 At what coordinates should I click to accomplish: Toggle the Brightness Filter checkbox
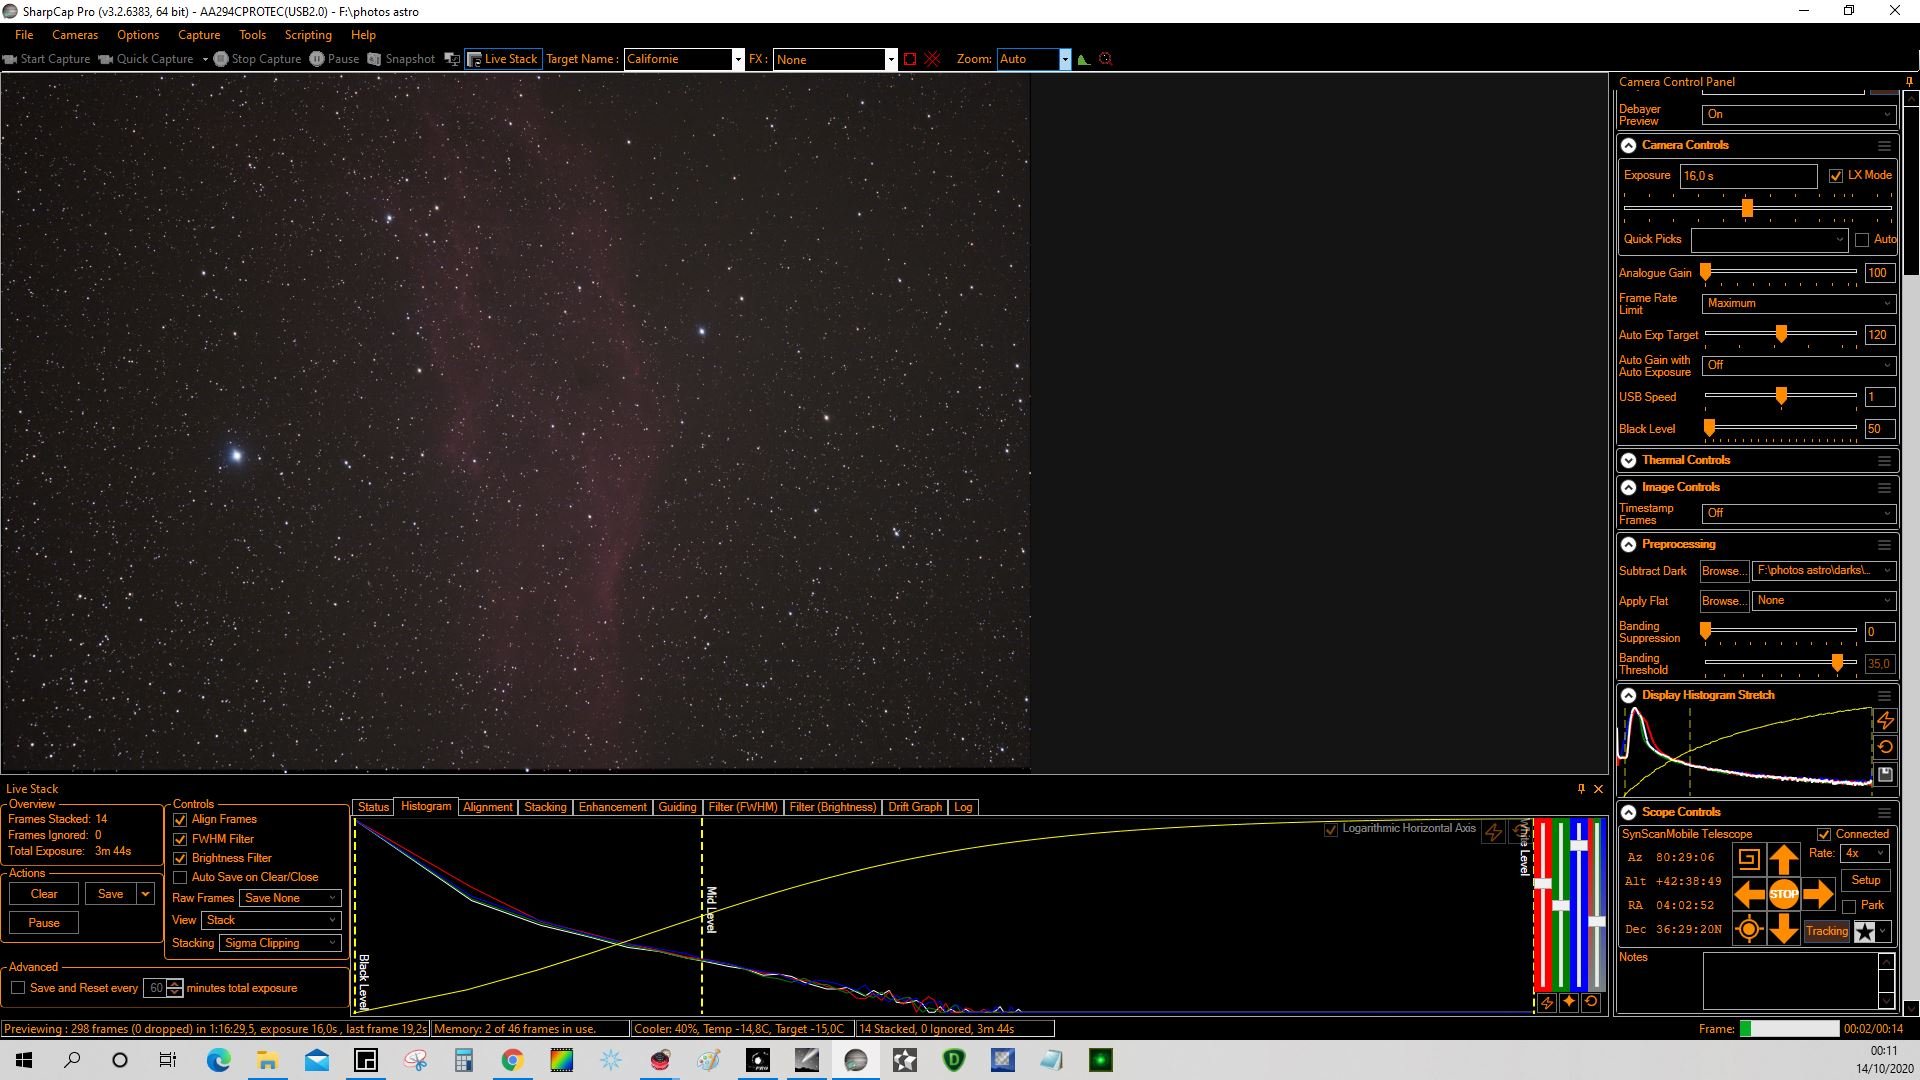pos(180,859)
